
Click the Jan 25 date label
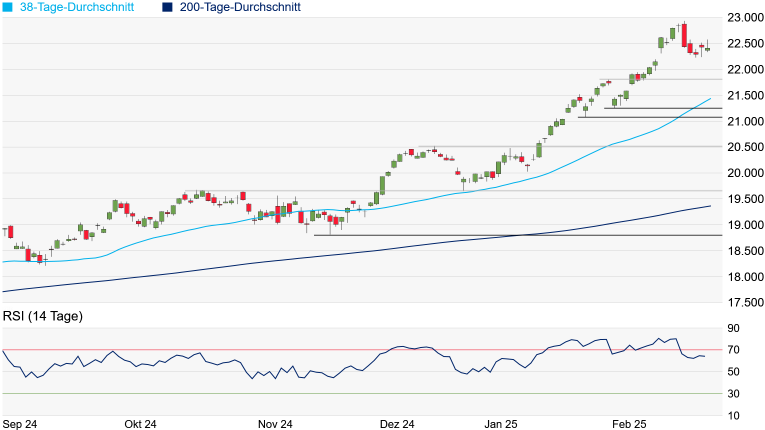[502, 423]
